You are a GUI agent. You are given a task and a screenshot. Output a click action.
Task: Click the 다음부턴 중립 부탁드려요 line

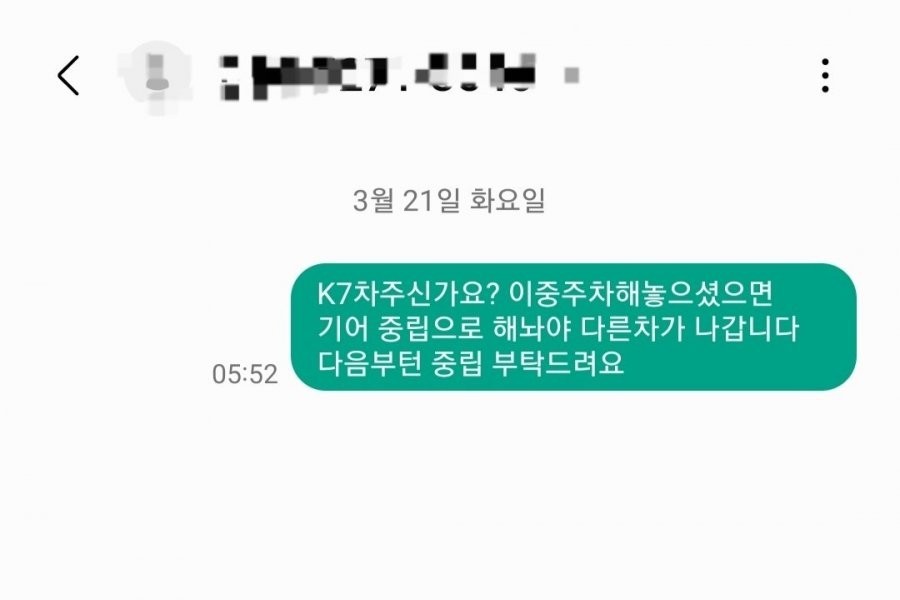pos(471,363)
